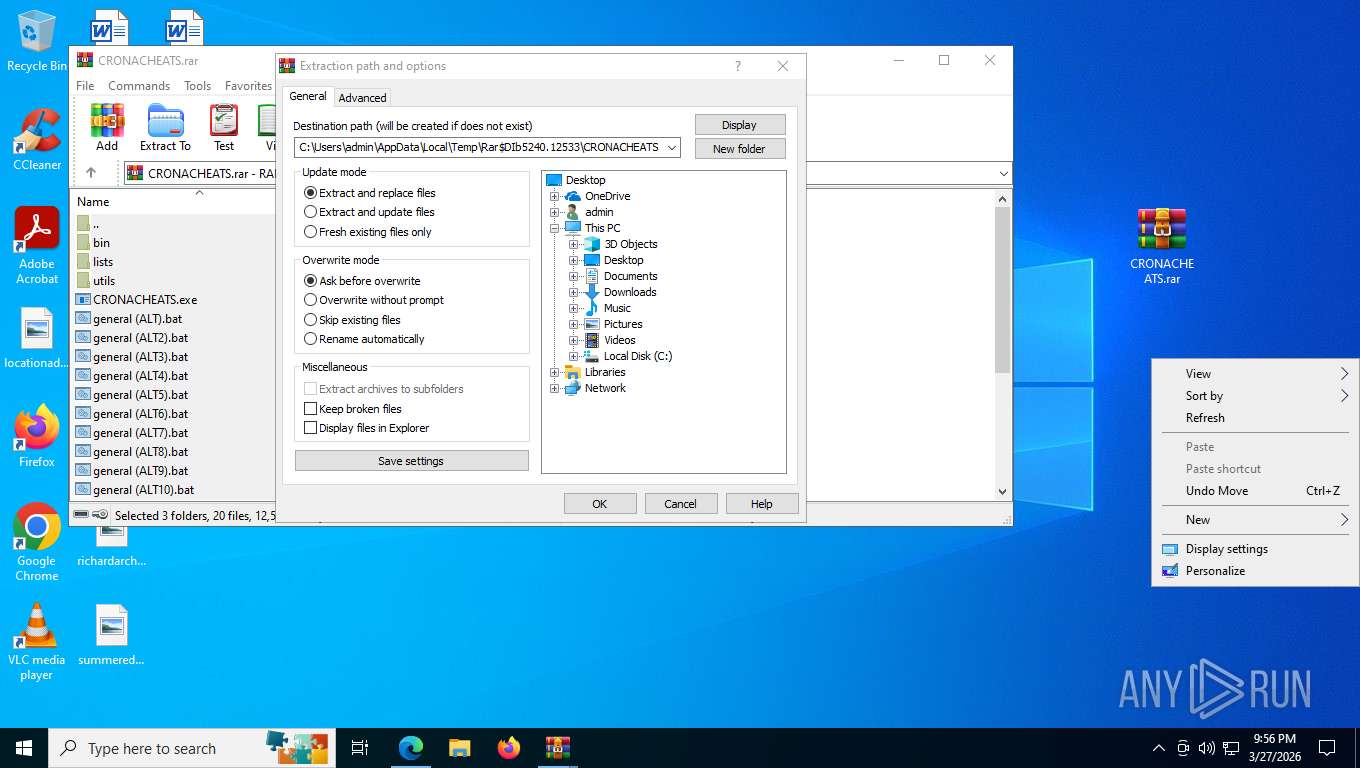Select Skip existing files option
Screen dimensions: 1360x768
[352, 320]
